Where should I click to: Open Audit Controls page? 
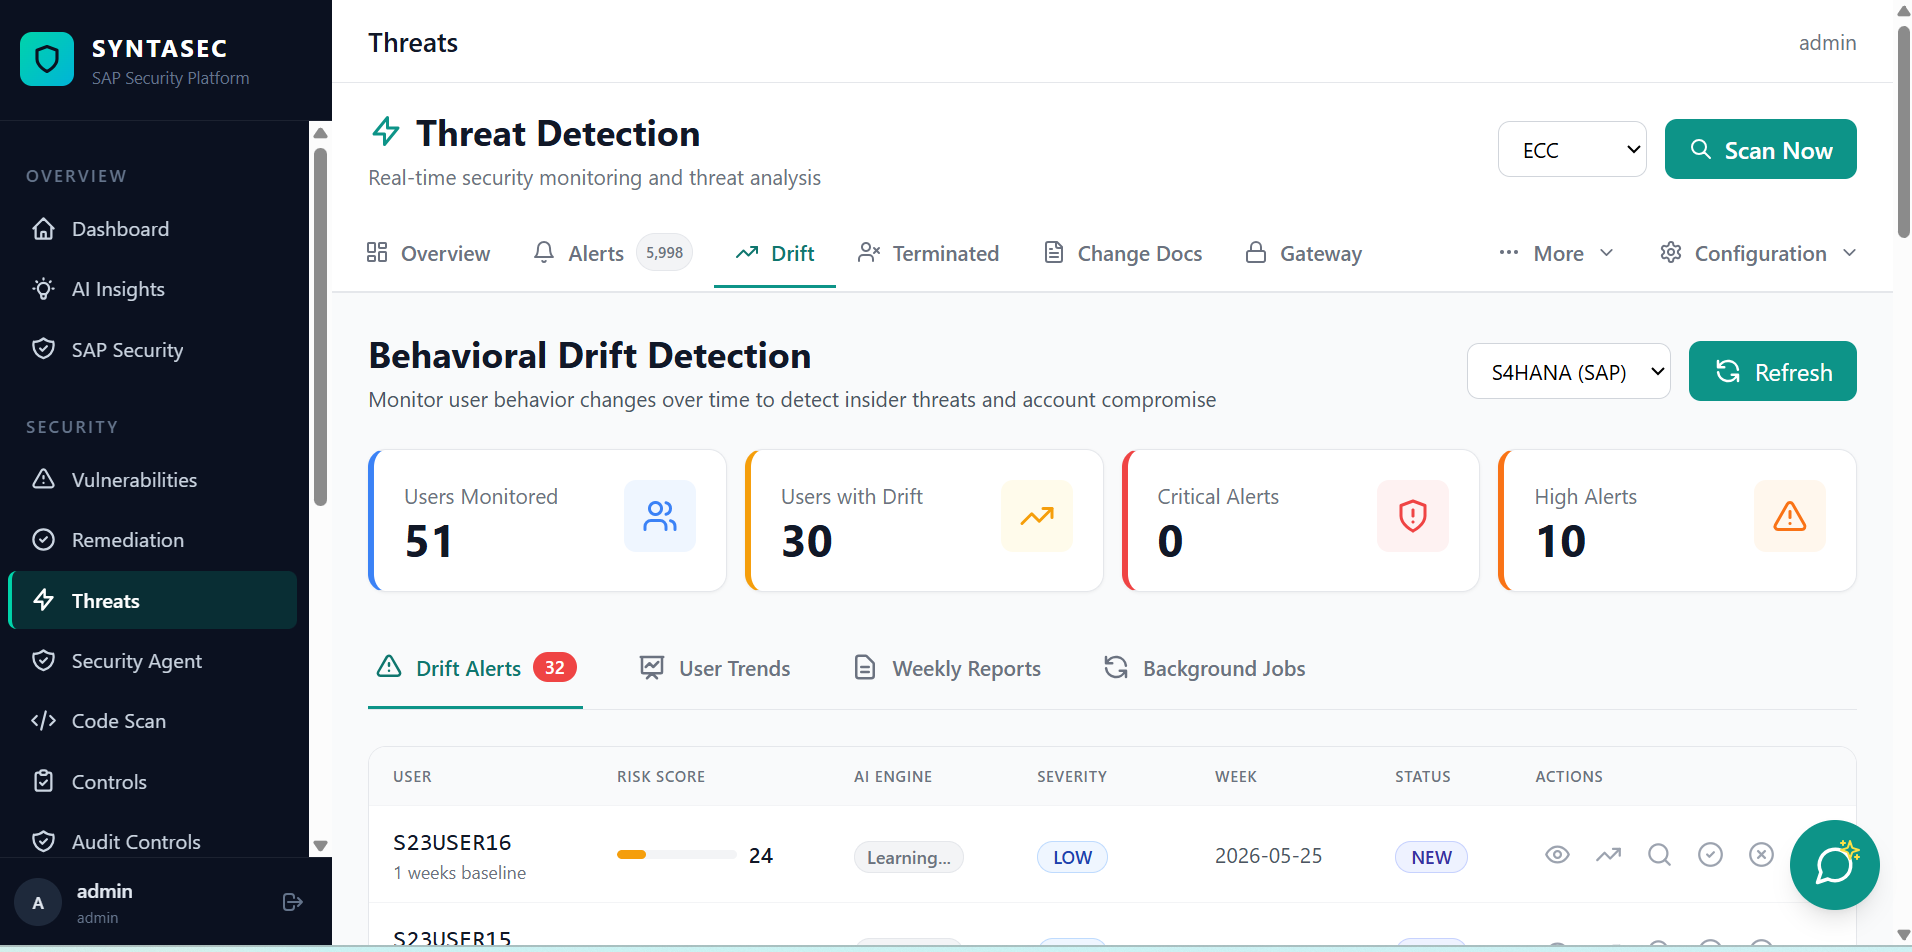[153, 842]
